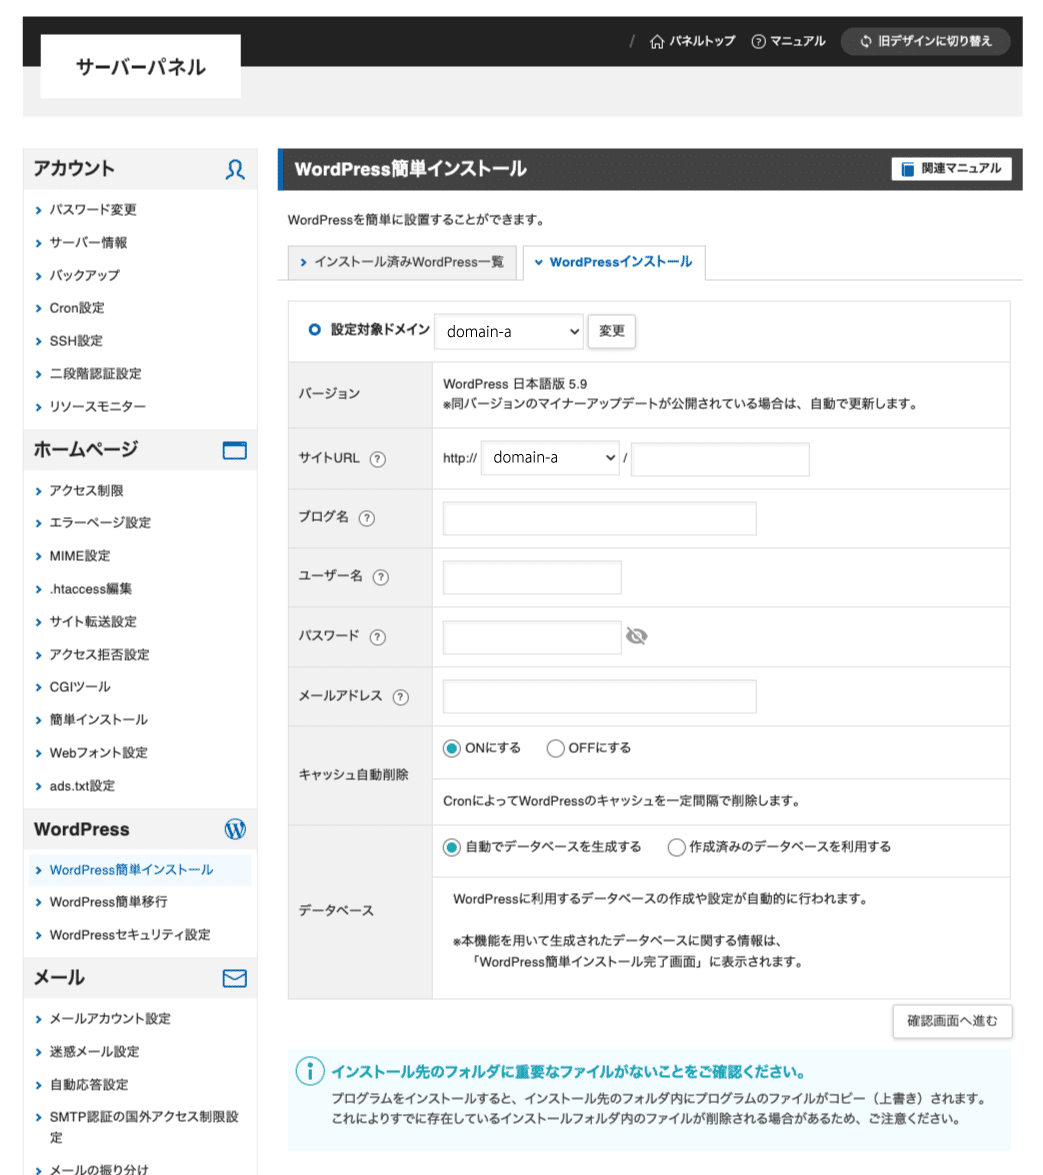Viewport: 1043px width, 1175px height.
Task: Click the help icon beside ブログ名
Action: [366, 518]
